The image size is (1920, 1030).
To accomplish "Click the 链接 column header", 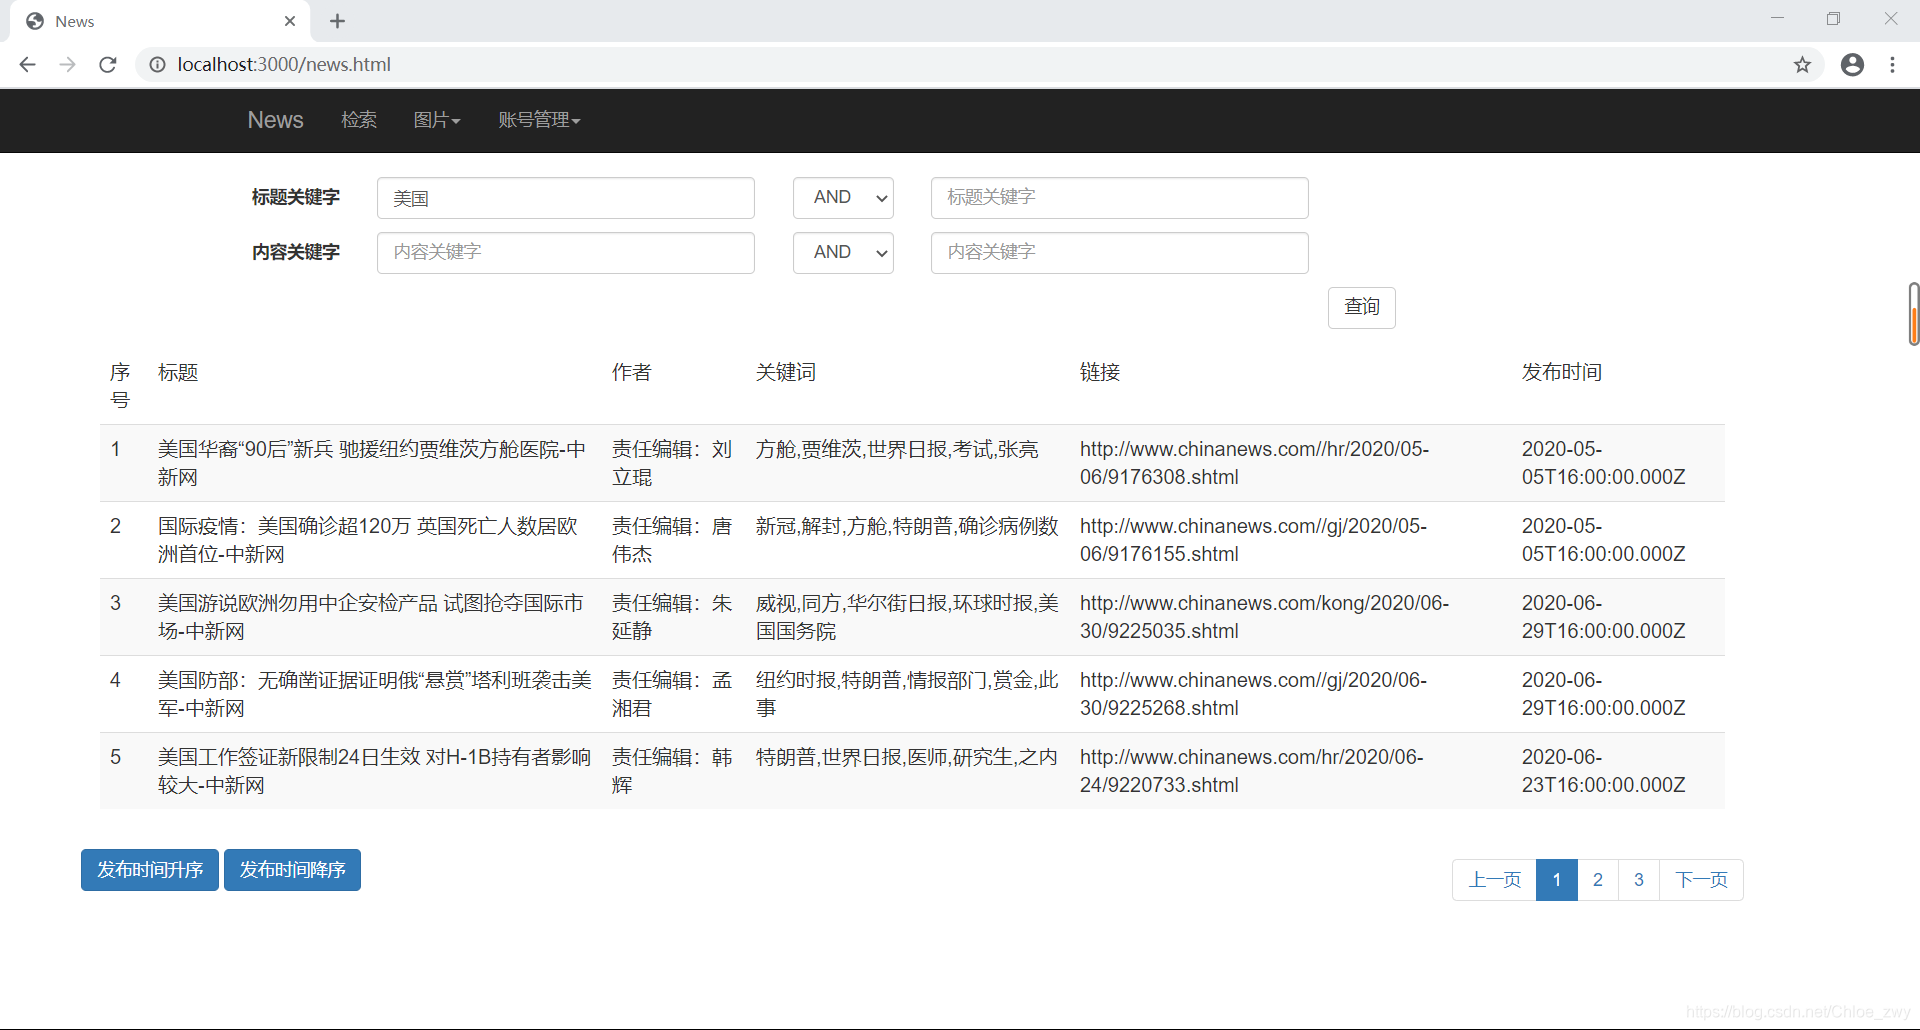I will [1100, 372].
